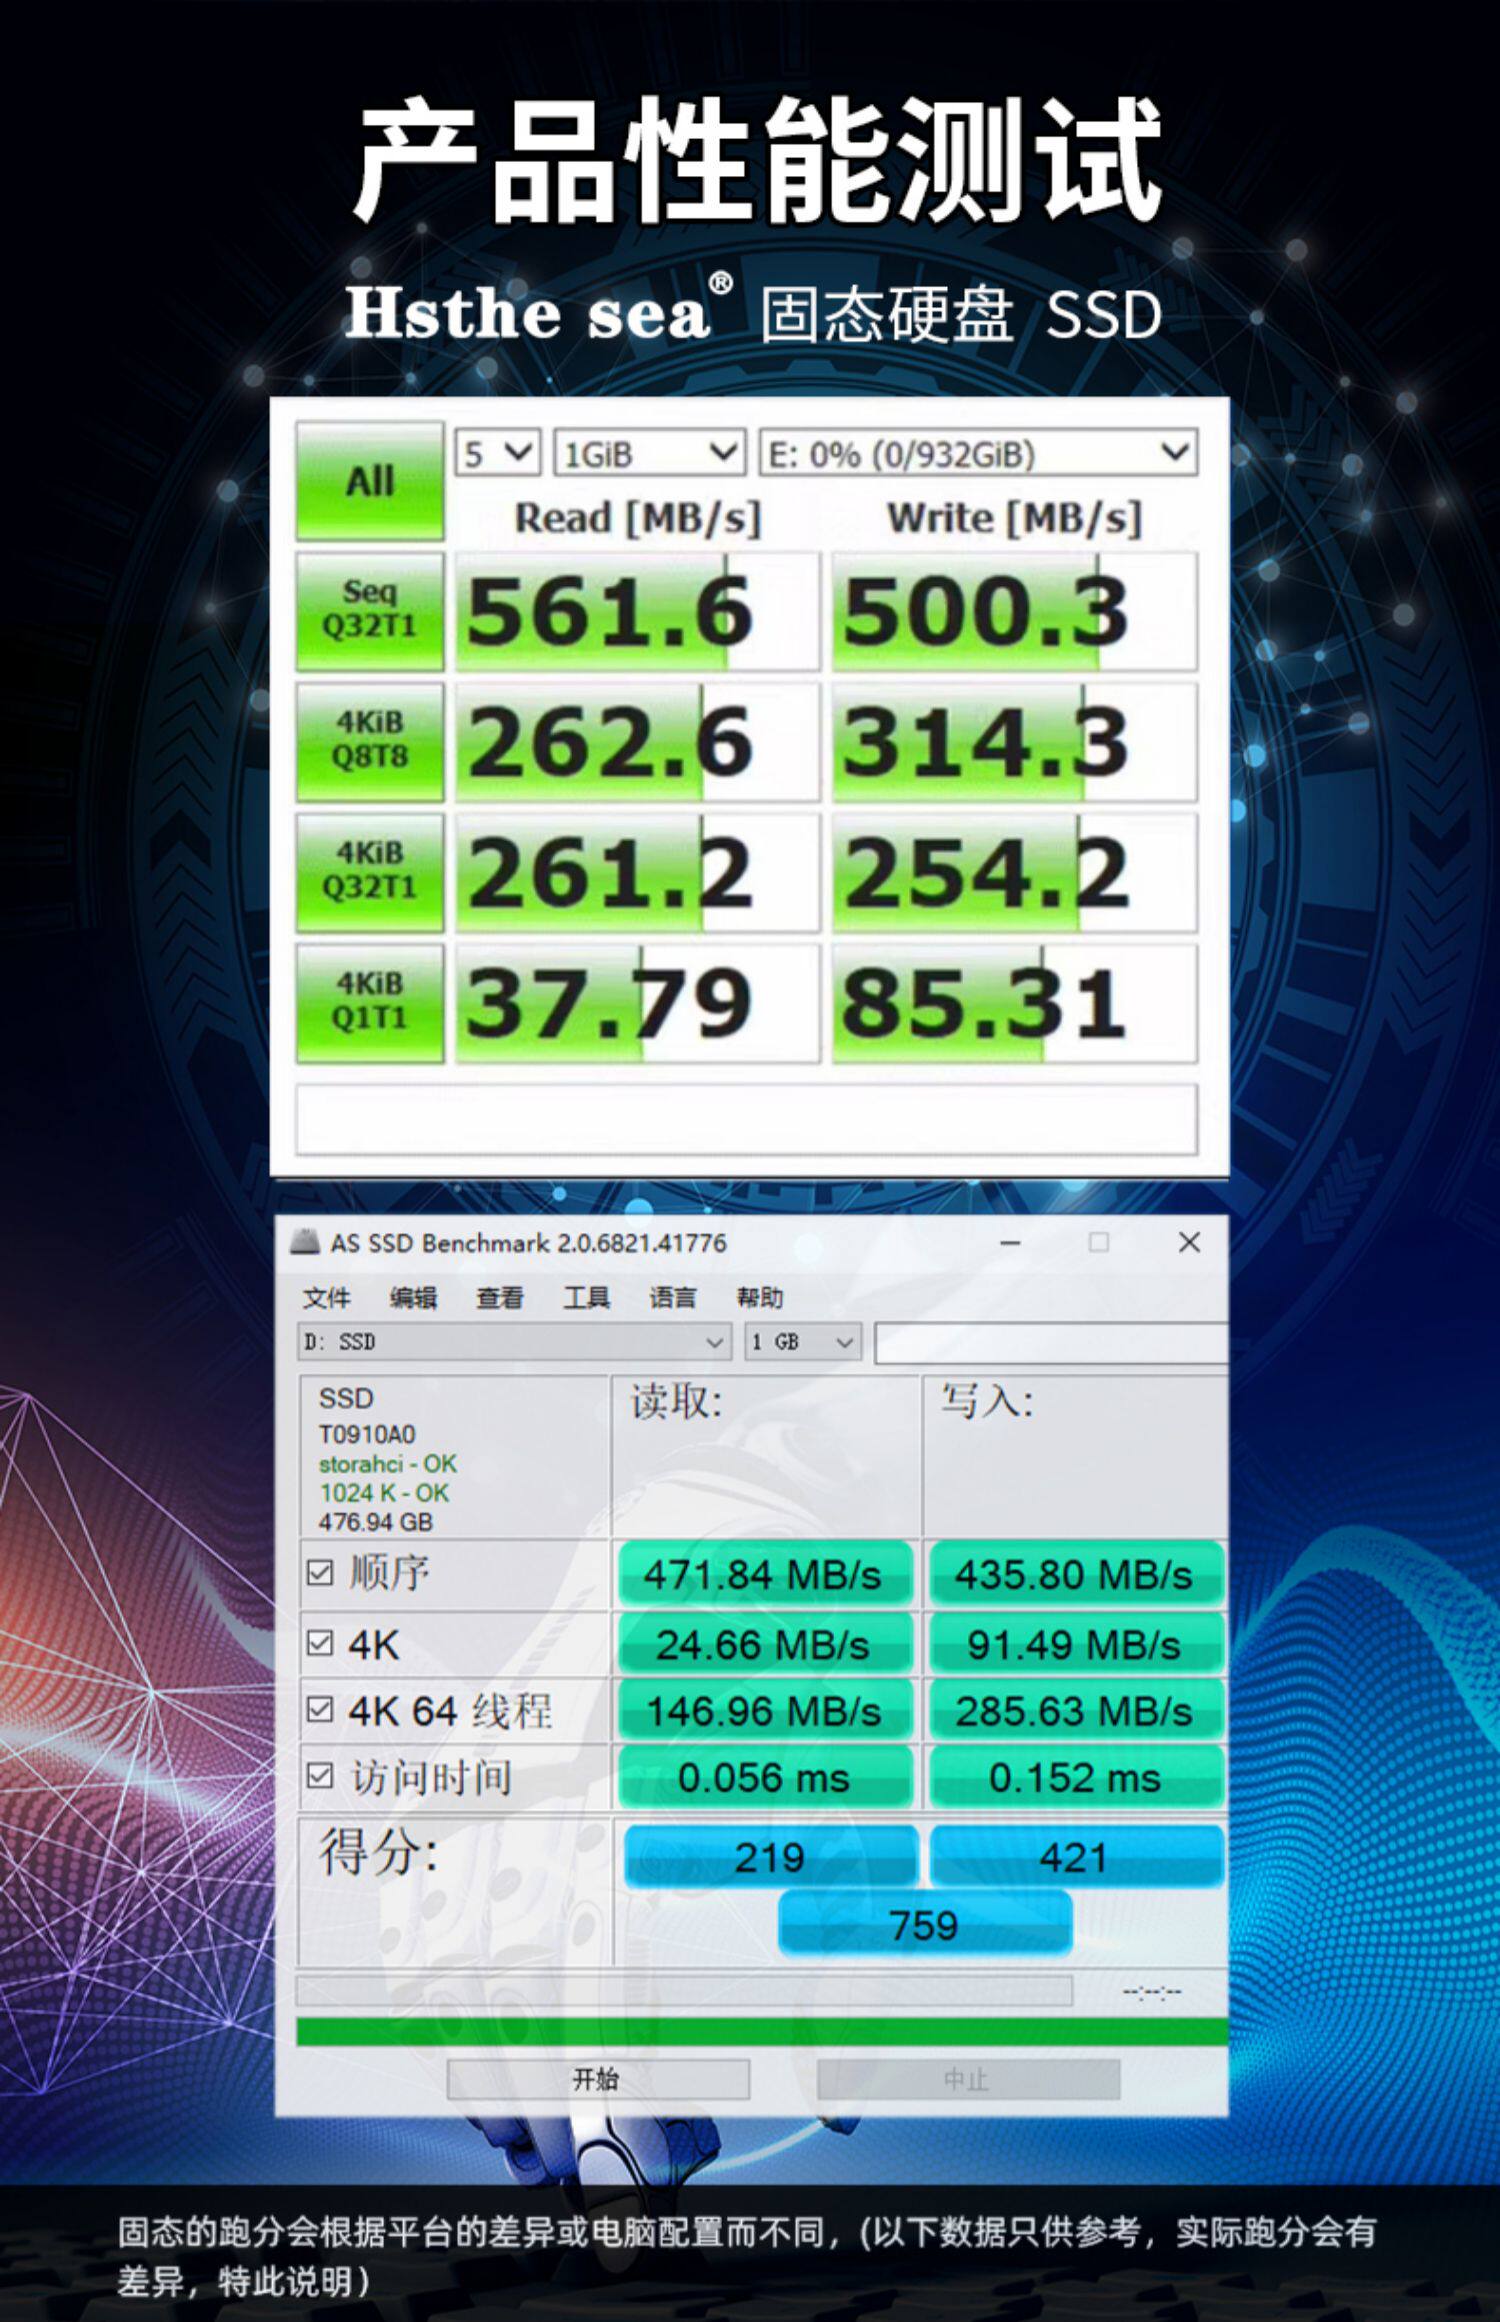The width and height of the screenshot is (1500, 2322).
Task: Maximize the AS SSD Benchmark window
Action: tap(1099, 1242)
